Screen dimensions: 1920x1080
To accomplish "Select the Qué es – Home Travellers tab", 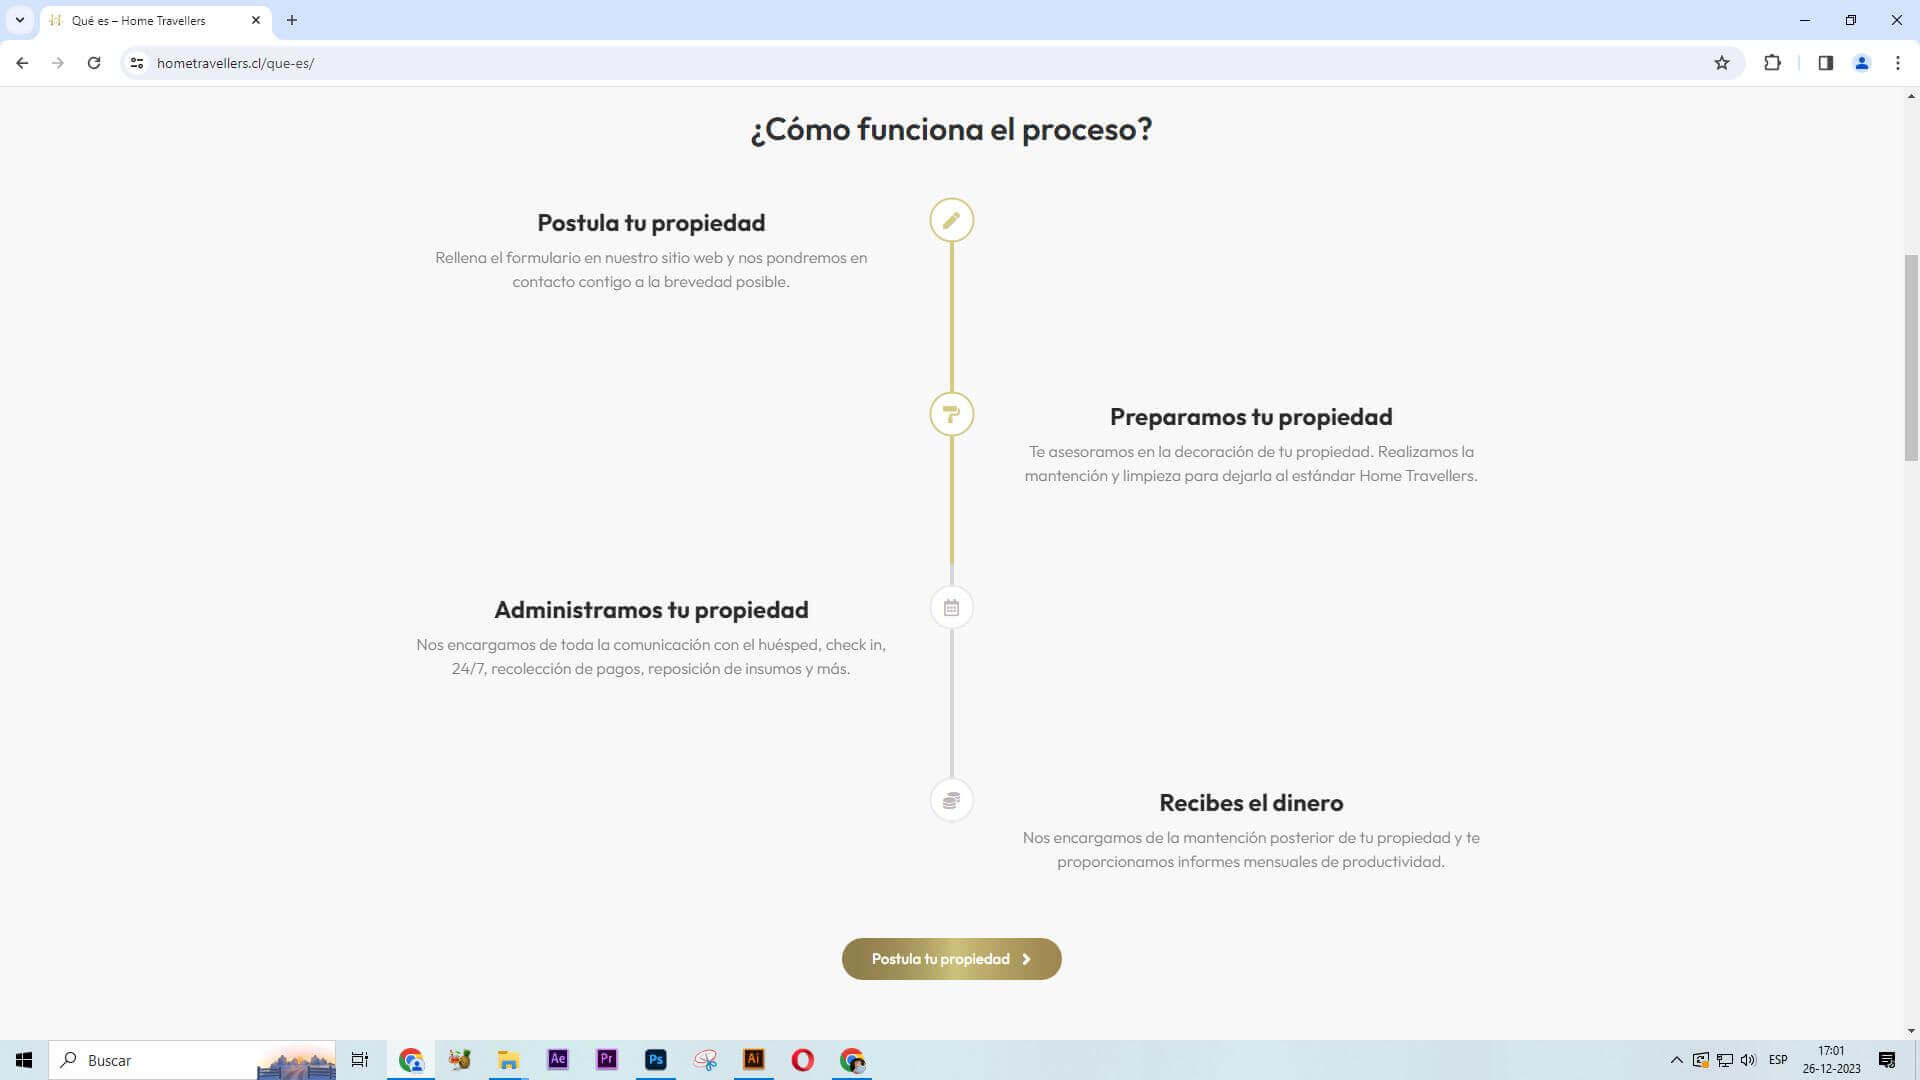I will [150, 20].
